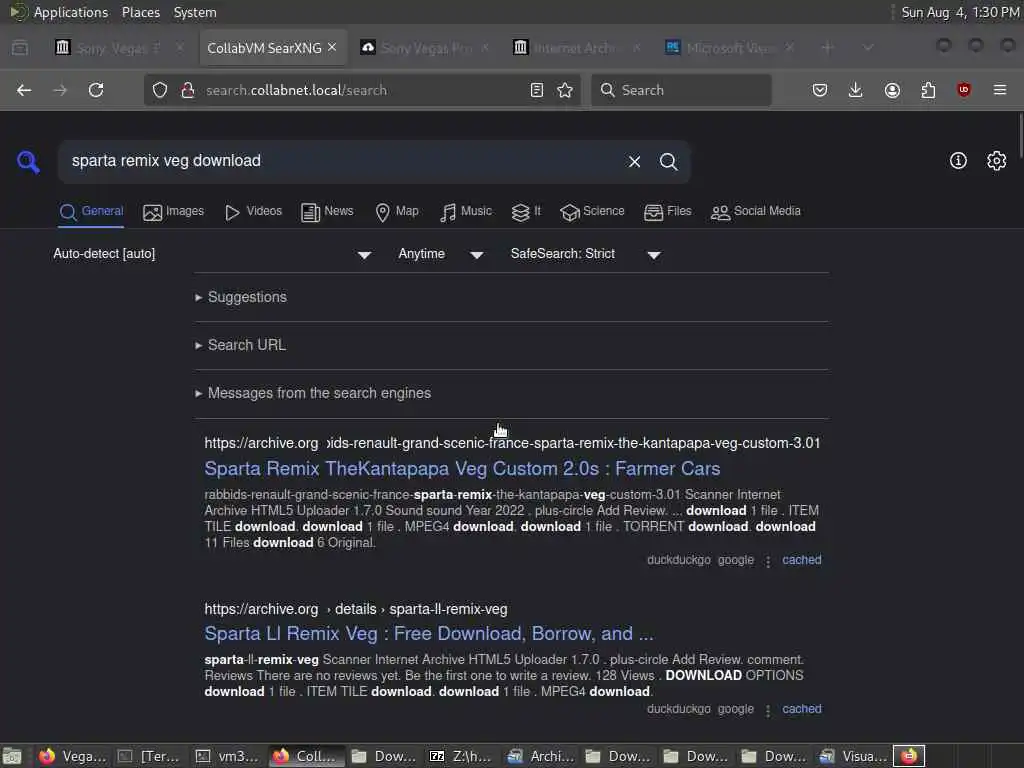Switch to the Videos search category

(253, 212)
